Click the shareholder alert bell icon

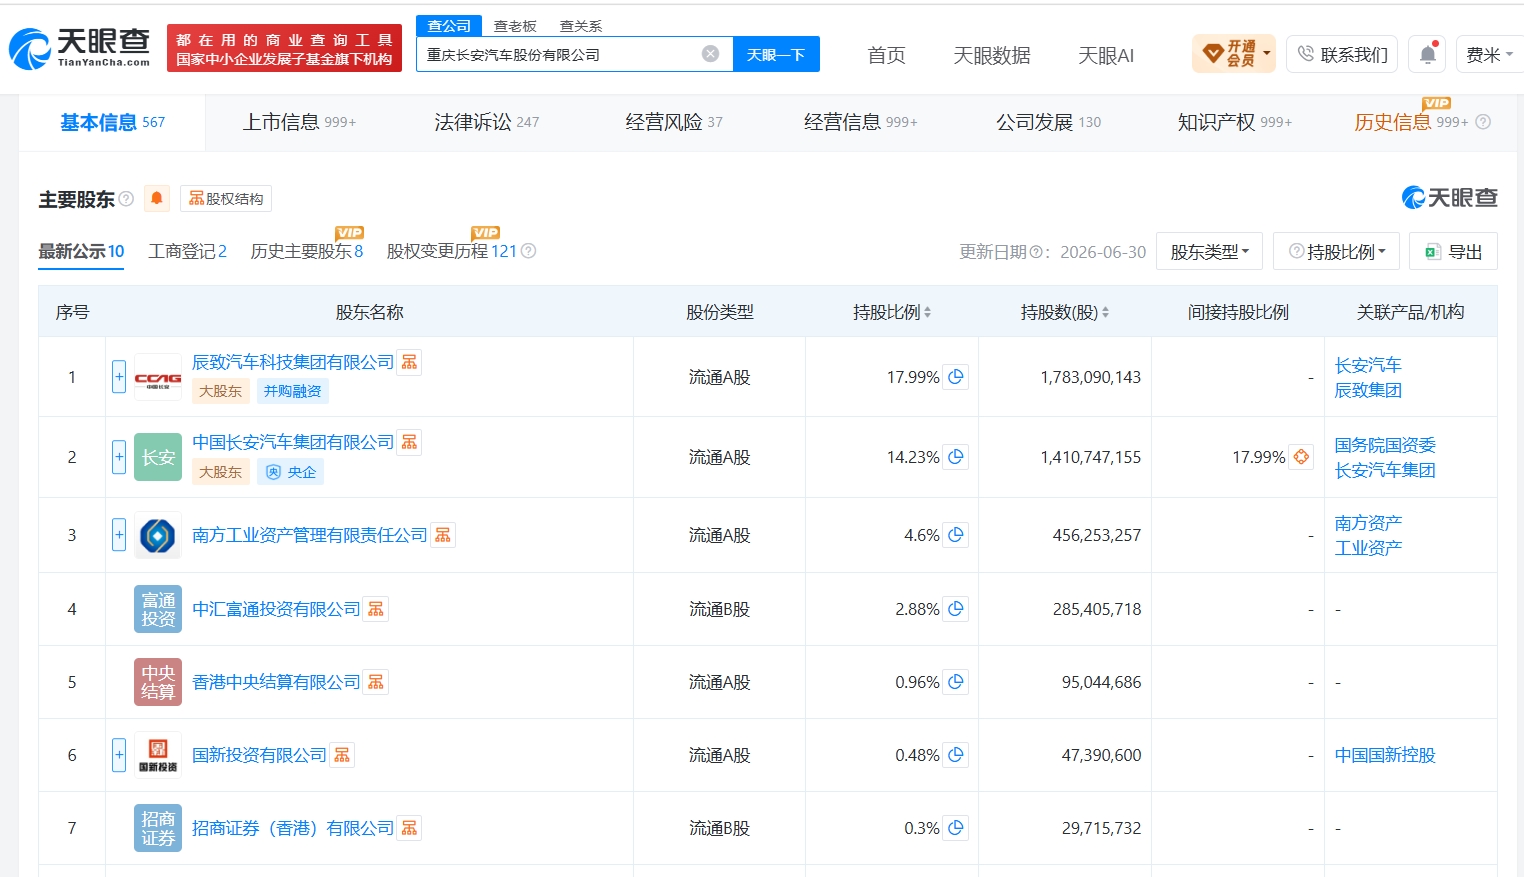(x=157, y=199)
